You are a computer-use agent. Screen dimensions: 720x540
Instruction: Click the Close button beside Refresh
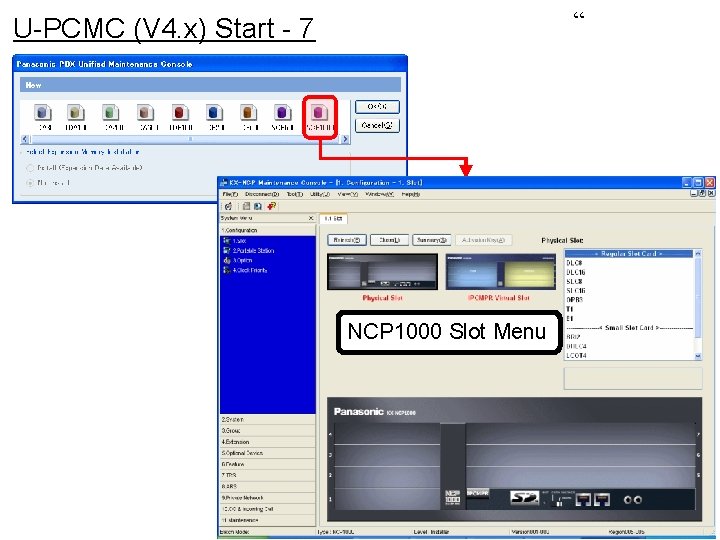[389, 240]
